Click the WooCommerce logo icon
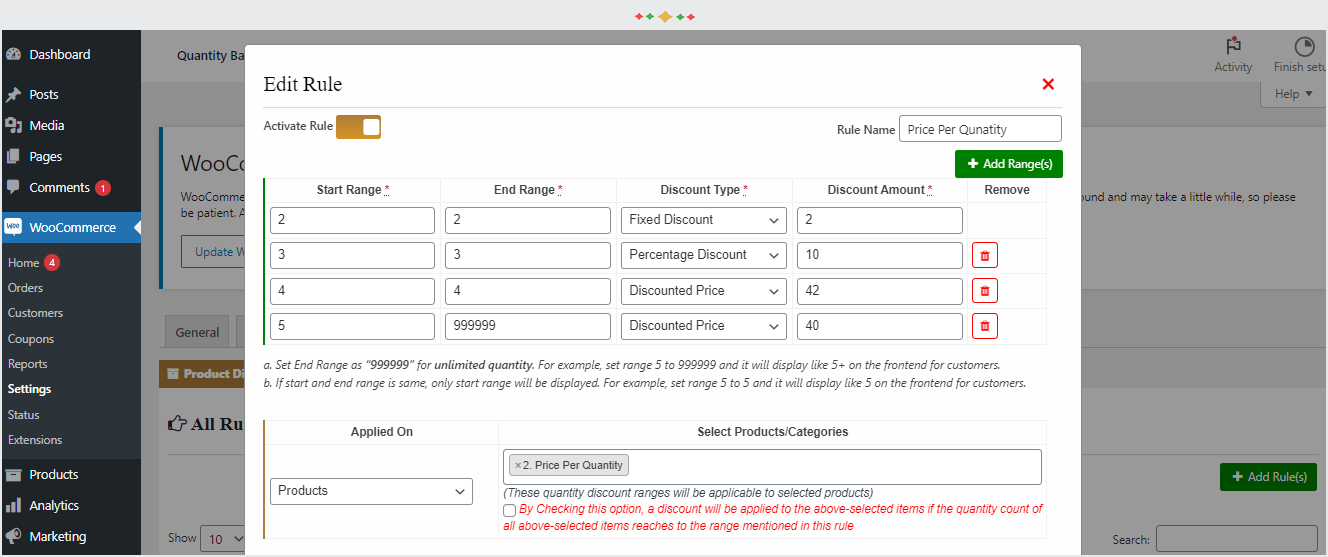This screenshot has height=557, width=1328. (x=13, y=227)
